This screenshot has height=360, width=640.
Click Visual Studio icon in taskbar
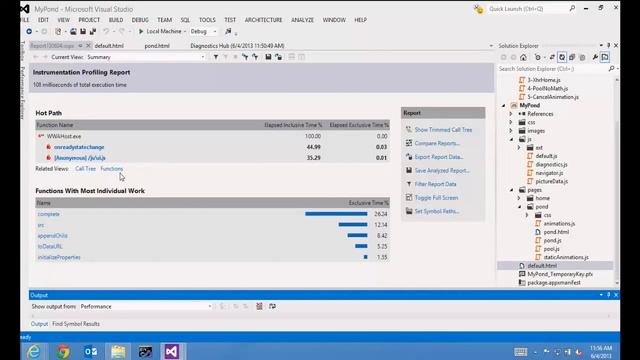pyautogui.click(x=171, y=351)
